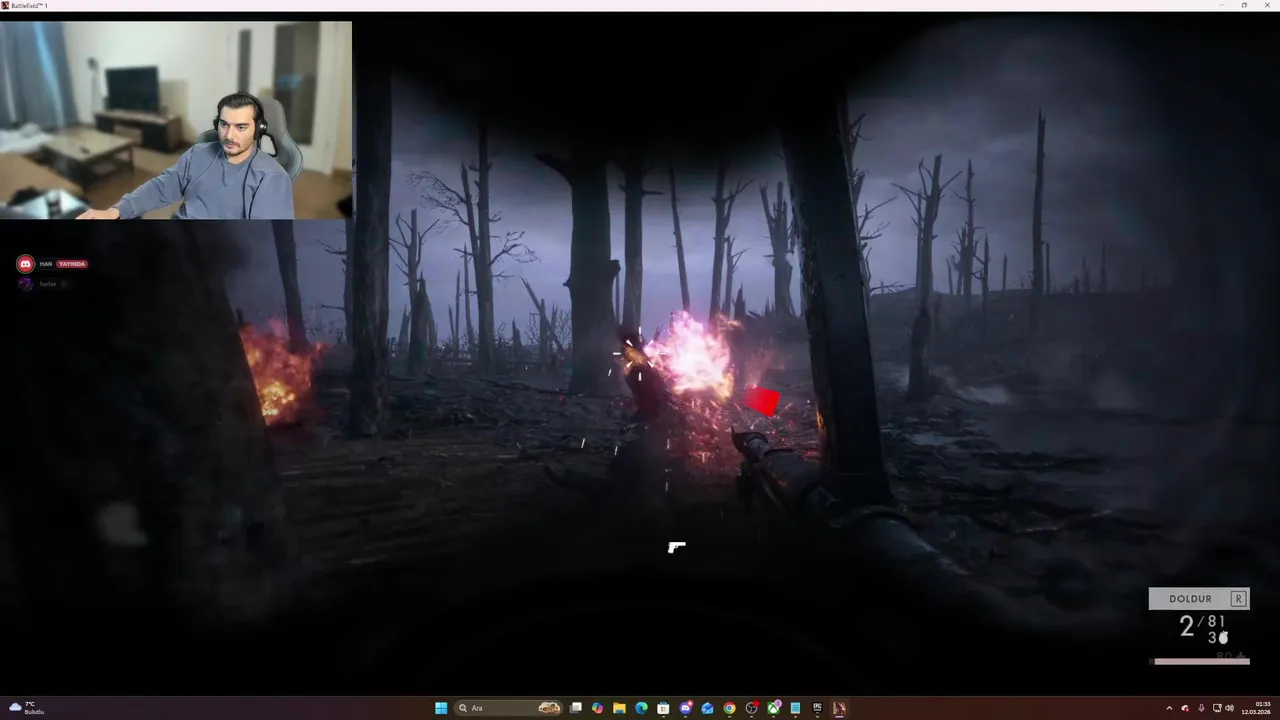Open the Xbox app from the taskbar
Screen dimensions: 1280x720
pos(774,708)
